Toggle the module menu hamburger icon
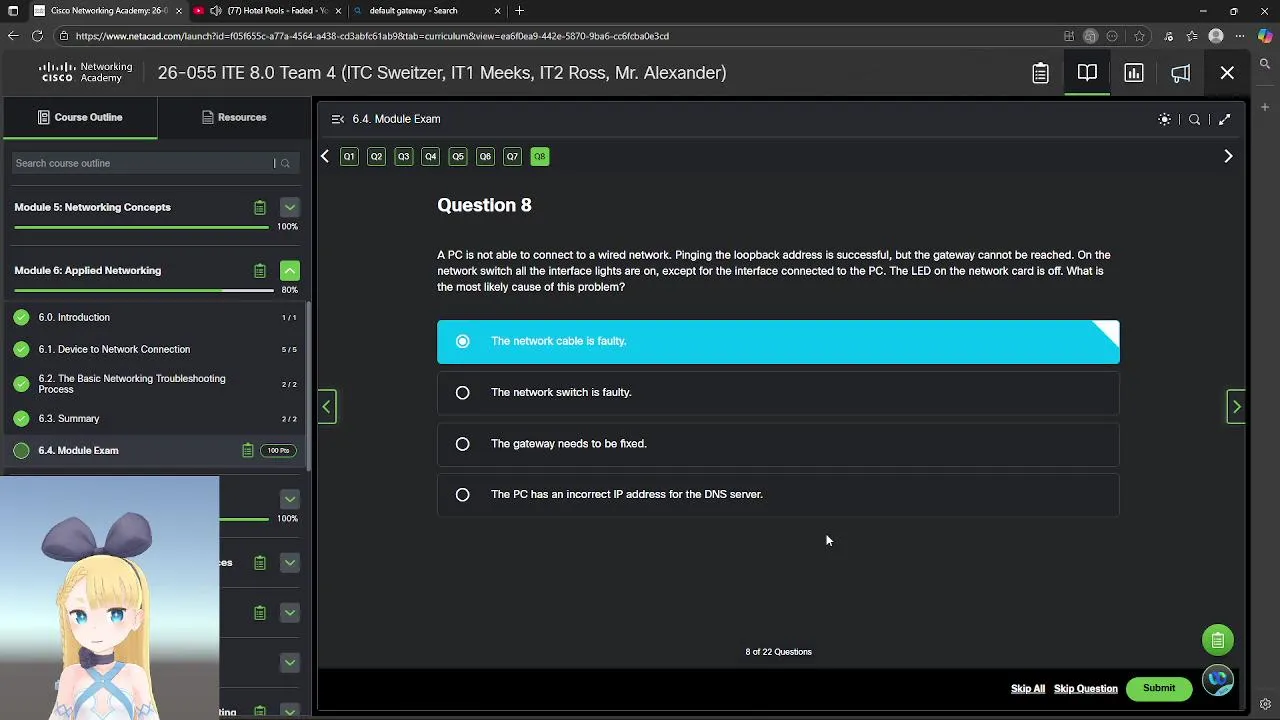1280x720 pixels. click(x=338, y=119)
